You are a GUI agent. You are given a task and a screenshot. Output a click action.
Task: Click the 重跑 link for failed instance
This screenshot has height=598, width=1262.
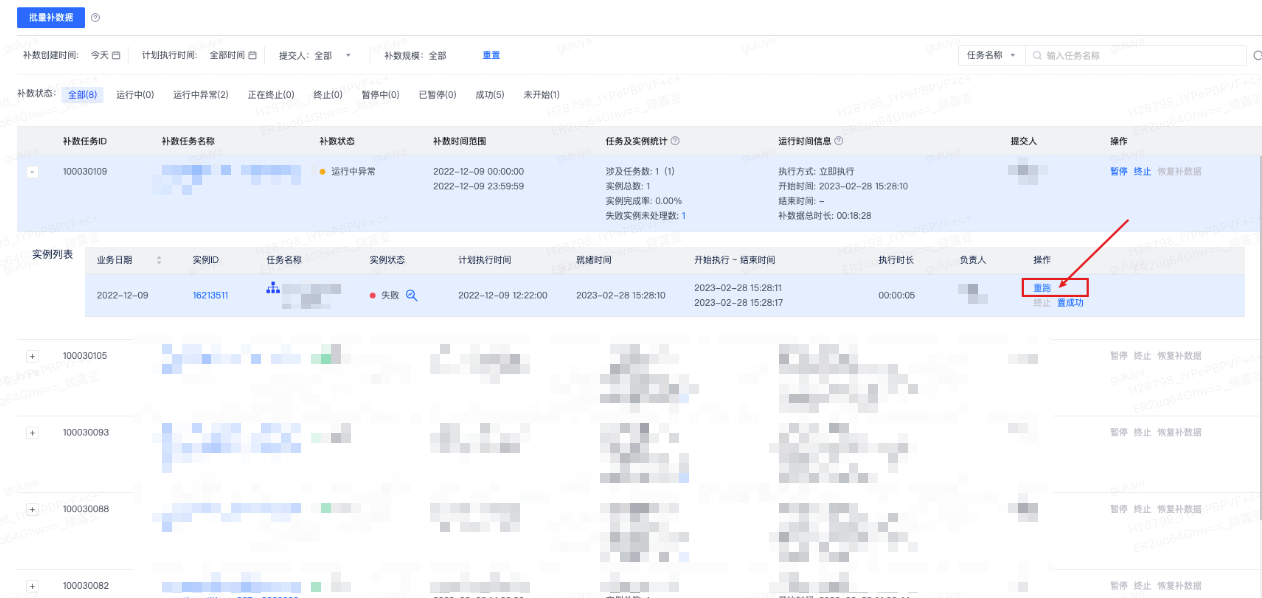coord(1042,288)
